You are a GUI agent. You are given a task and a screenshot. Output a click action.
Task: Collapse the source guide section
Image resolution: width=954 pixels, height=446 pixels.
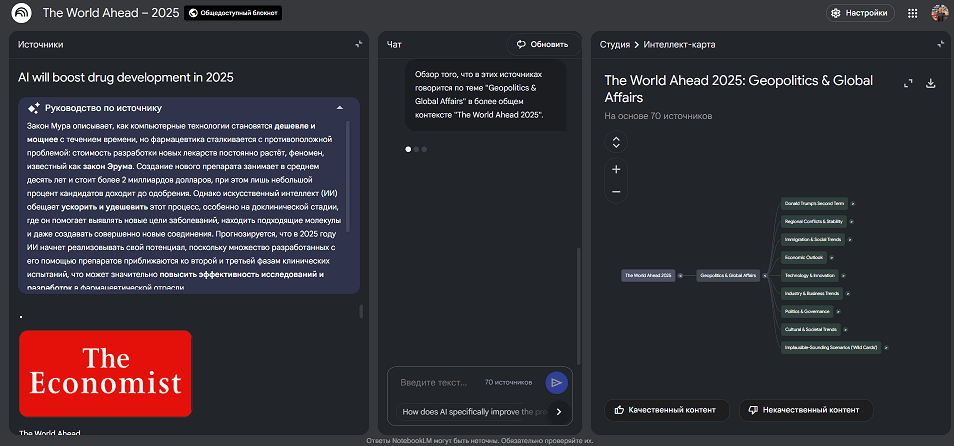point(340,107)
